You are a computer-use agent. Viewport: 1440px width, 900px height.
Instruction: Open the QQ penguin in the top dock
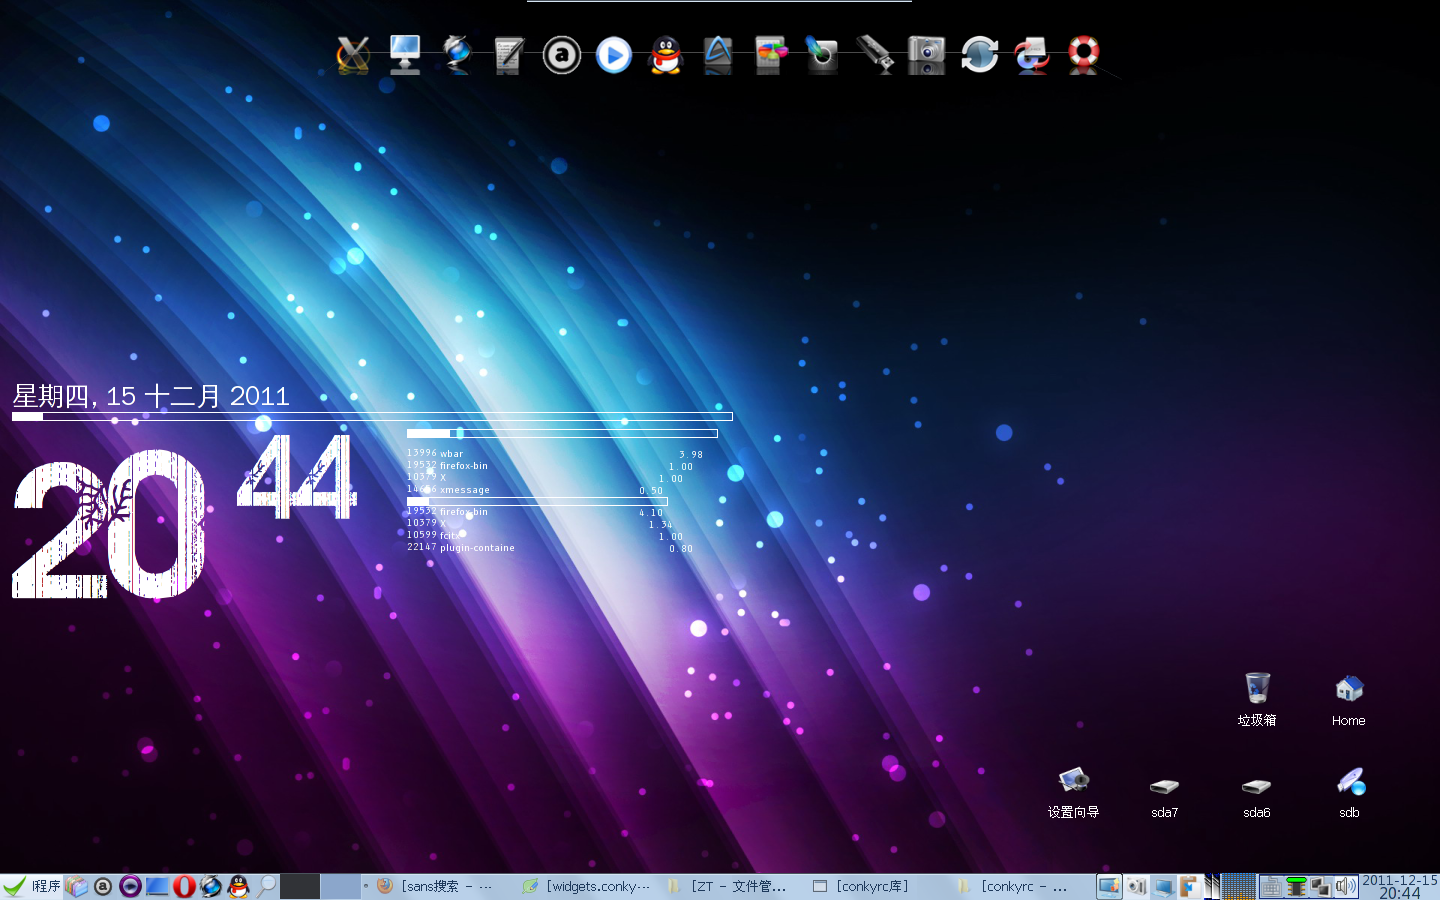pyautogui.click(x=666, y=55)
